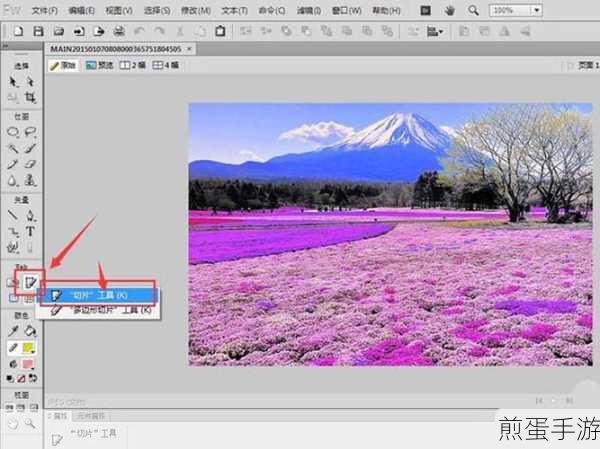Screen dimensions: 600x449
Task: Open the 文件(F) menu
Action: tap(44, 10)
